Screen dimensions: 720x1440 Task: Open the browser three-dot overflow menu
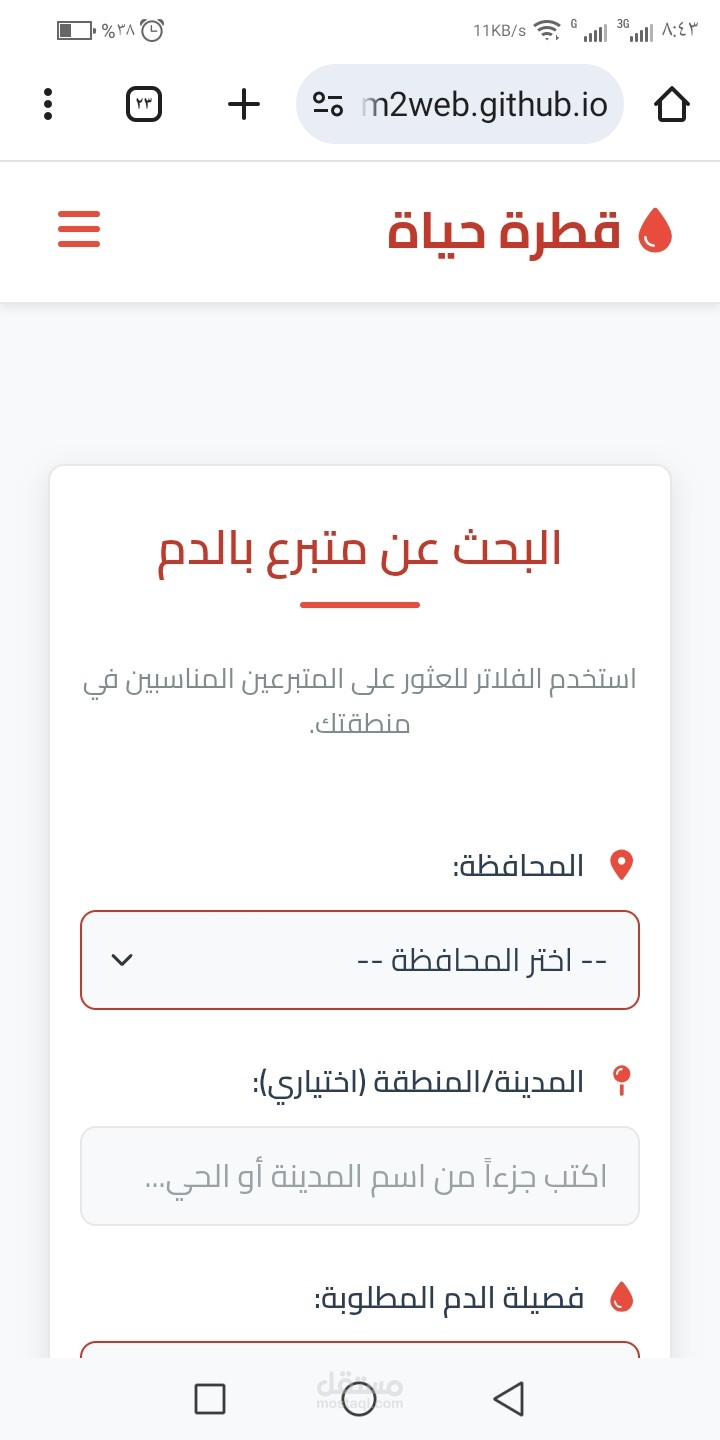coord(48,105)
